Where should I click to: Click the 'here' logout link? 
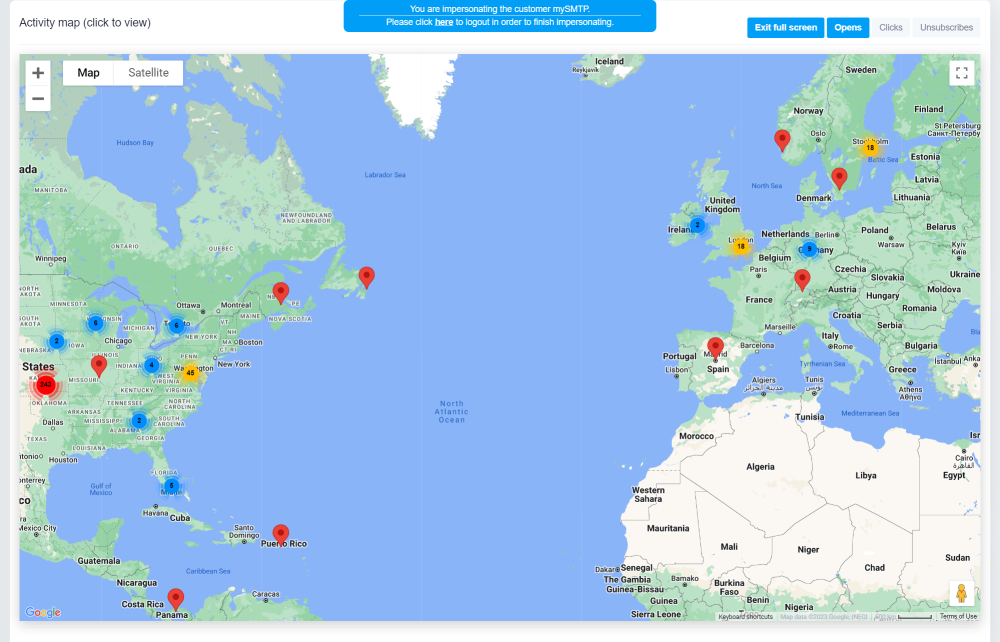(x=443, y=22)
